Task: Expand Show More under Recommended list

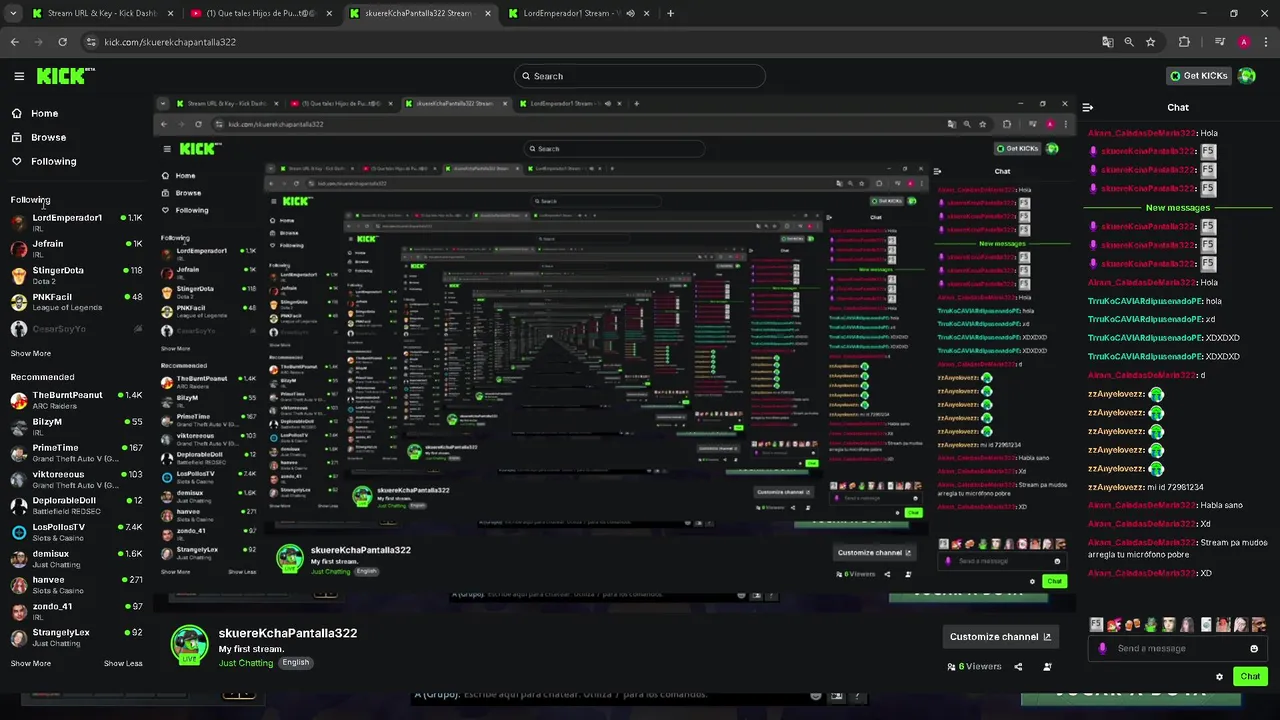Action: coord(31,663)
